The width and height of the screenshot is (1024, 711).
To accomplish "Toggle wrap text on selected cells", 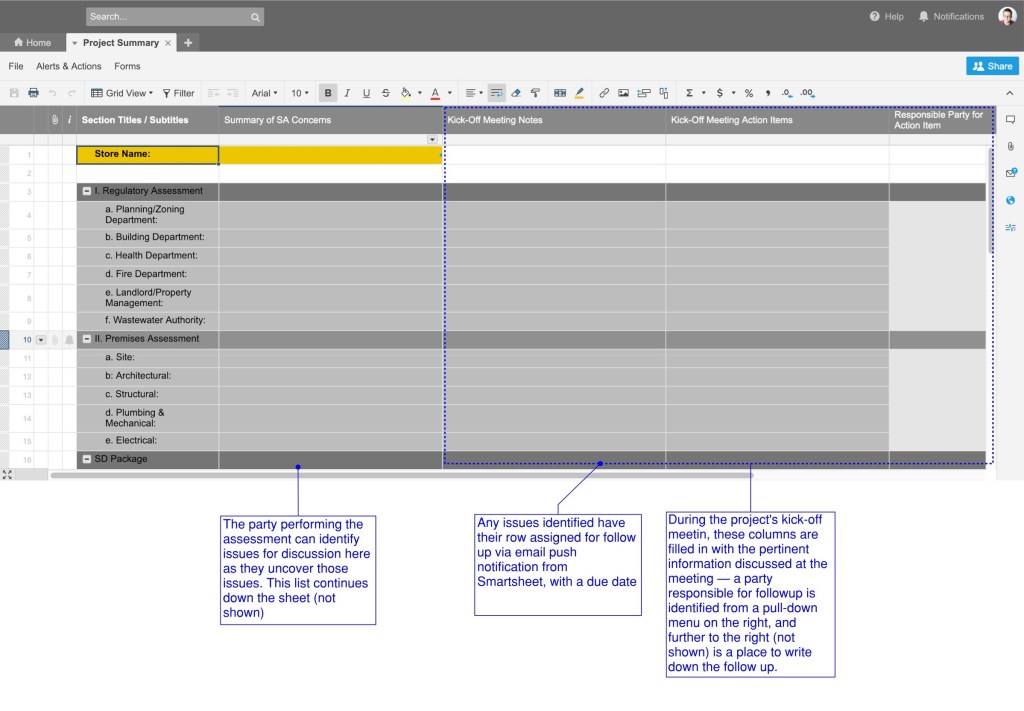I will [497, 93].
